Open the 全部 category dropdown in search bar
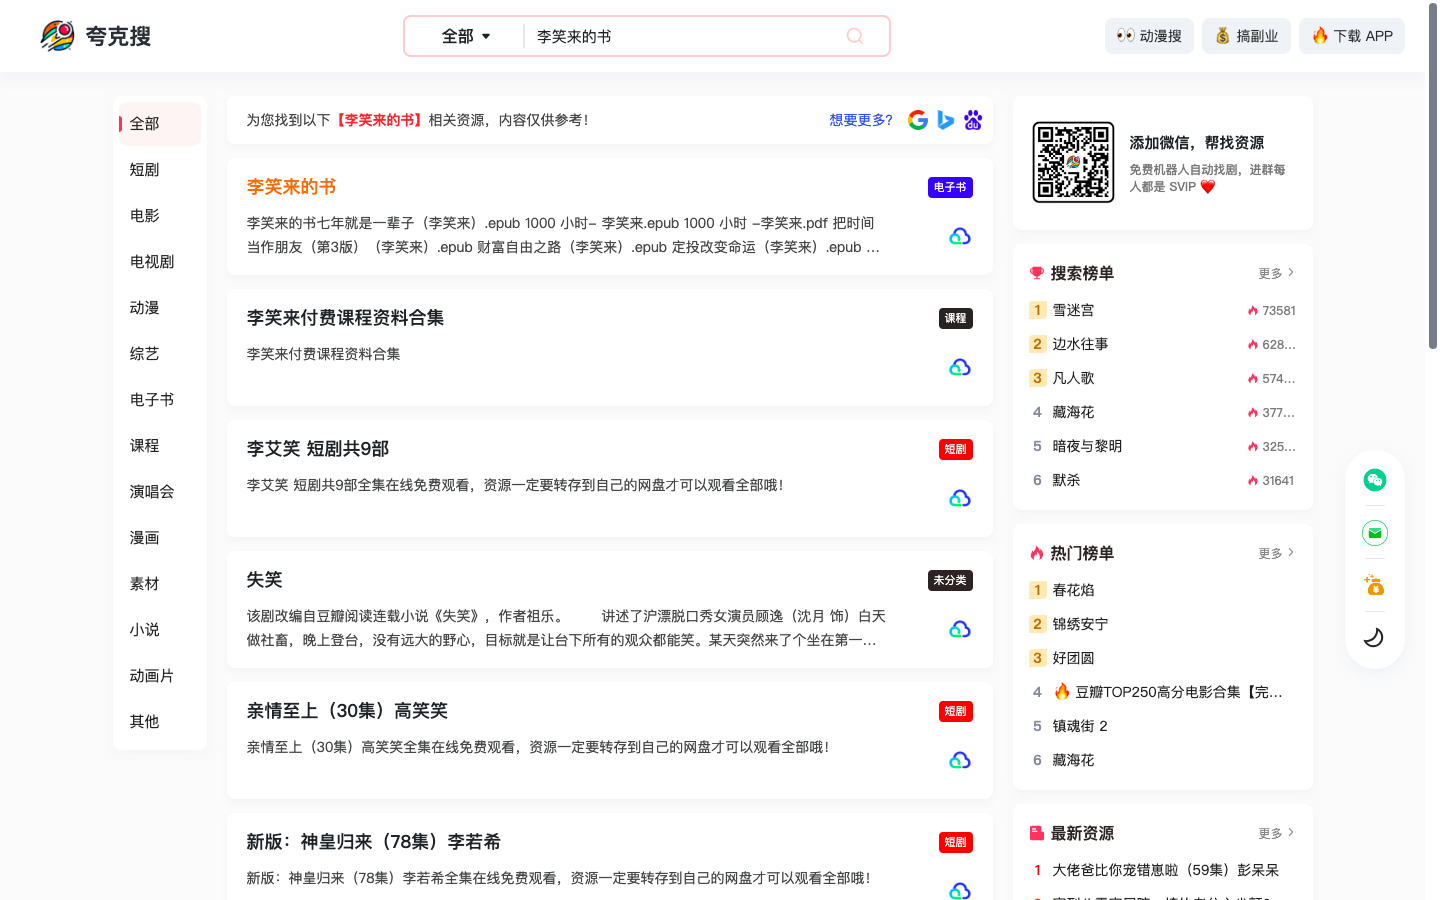The image size is (1440, 900). (466, 36)
